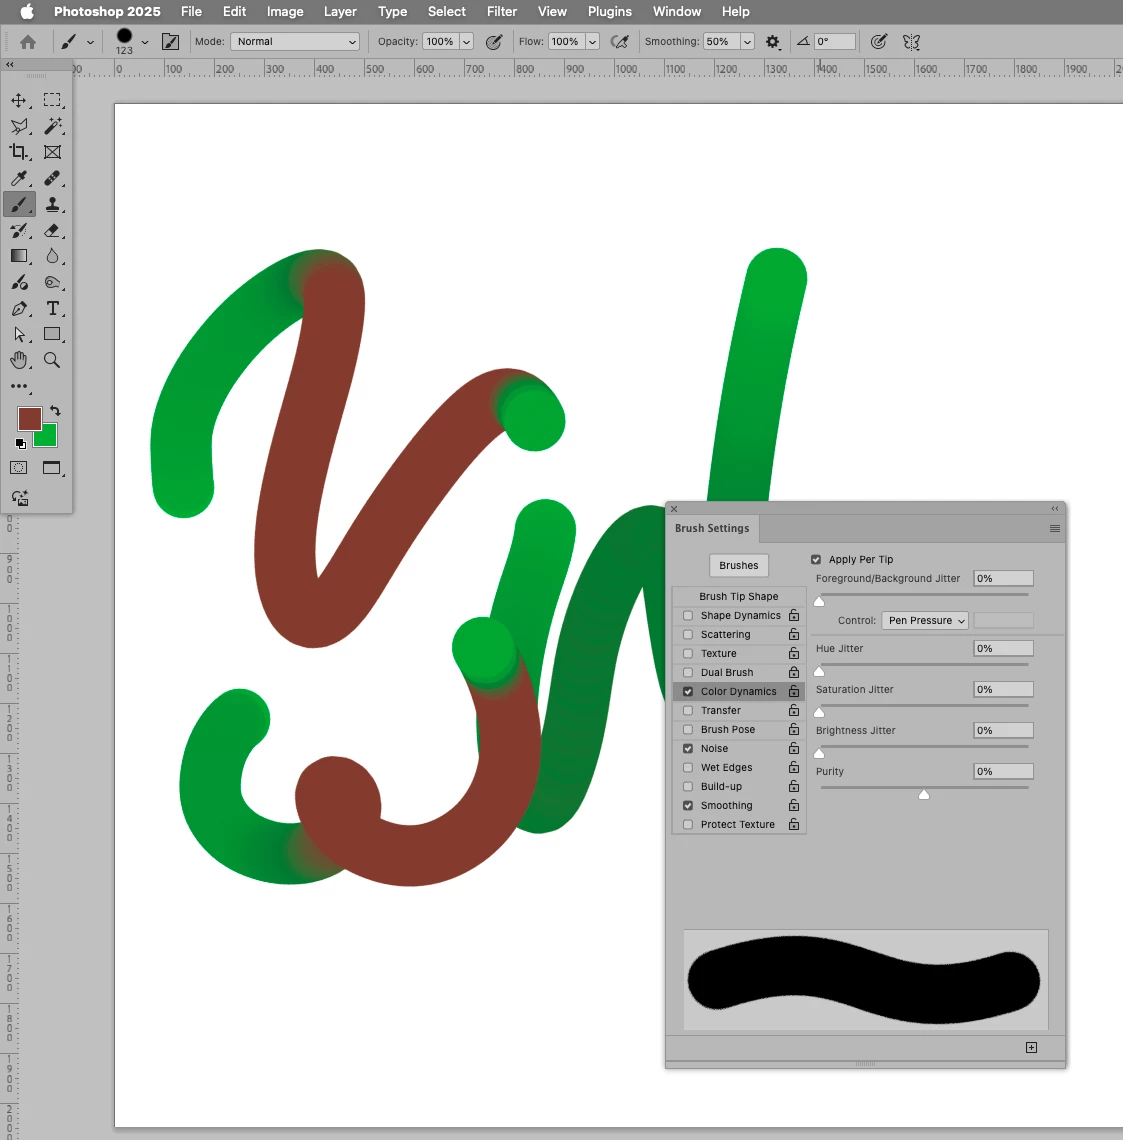Open the tool preset picker arrow
This screenshot has width=1123, height=1140.
90,42
